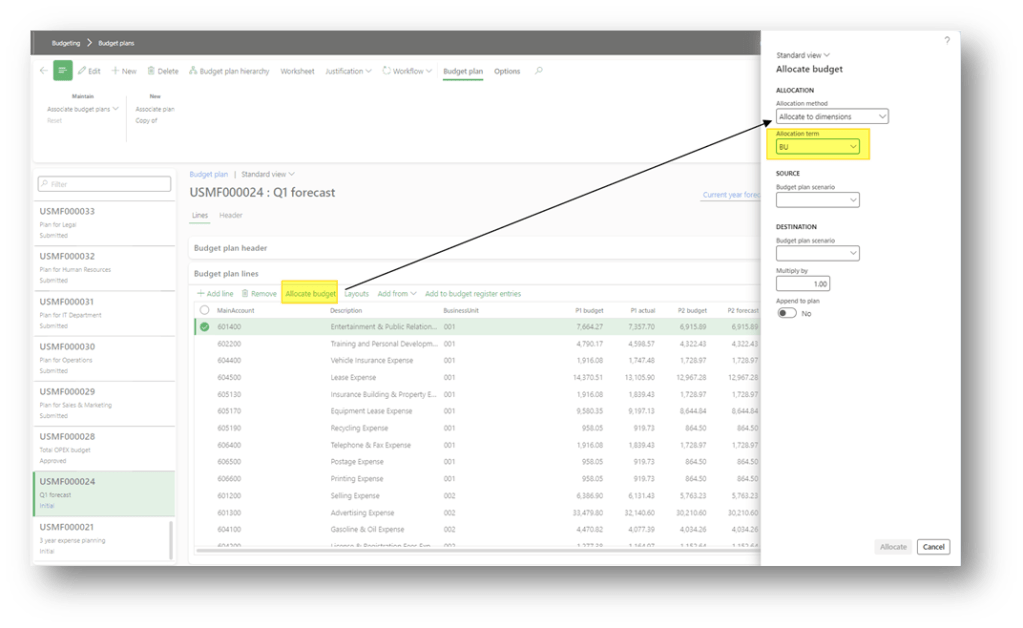Open the Allocation method dropdown
This screenshot has height=628, width=1023.
[831, 117]
